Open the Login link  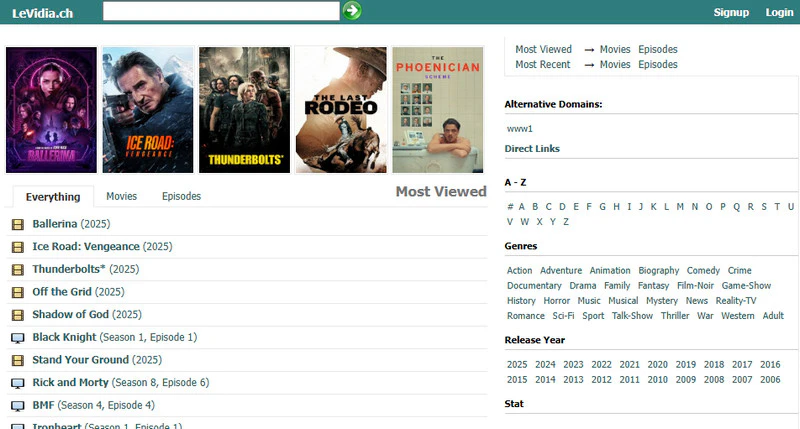coord(779,12)
